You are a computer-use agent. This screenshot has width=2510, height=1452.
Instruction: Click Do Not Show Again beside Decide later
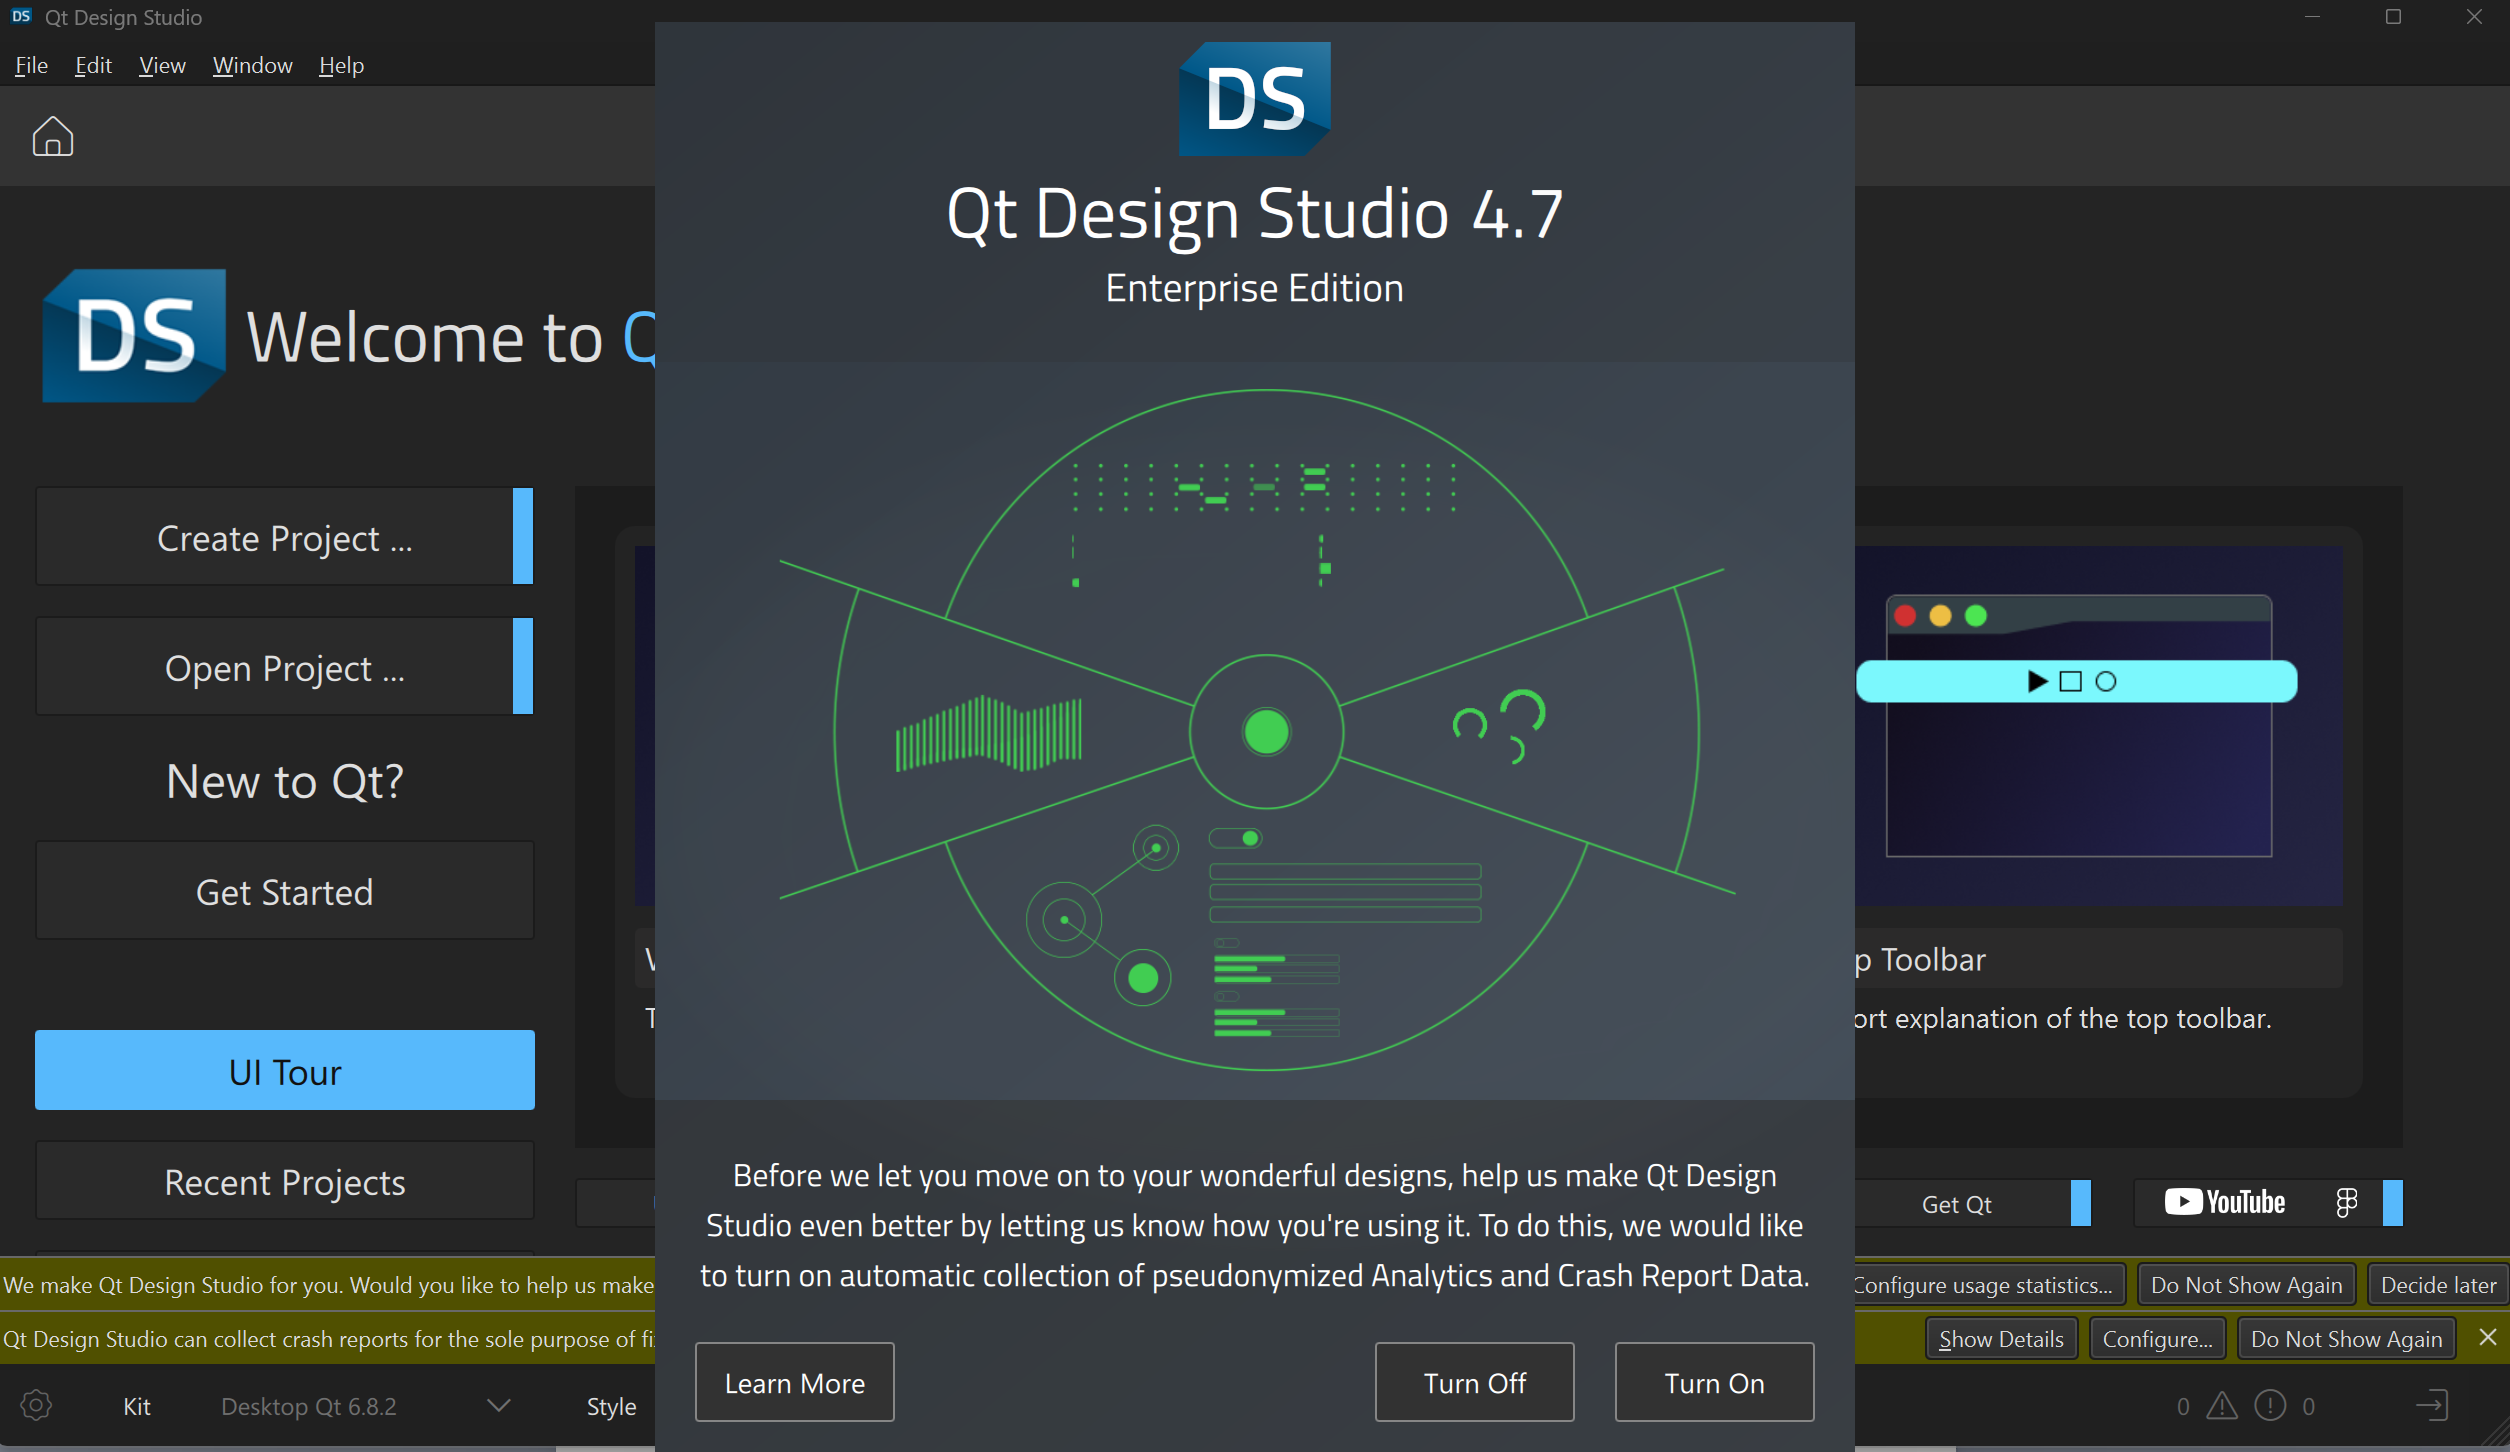point(2246,1284)
